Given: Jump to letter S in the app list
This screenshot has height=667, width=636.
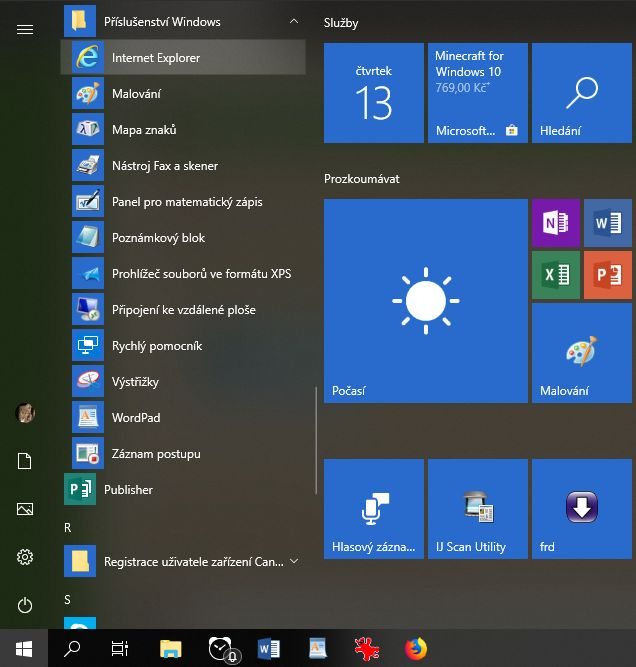Looking at the screenshot, I should point(67,600).
